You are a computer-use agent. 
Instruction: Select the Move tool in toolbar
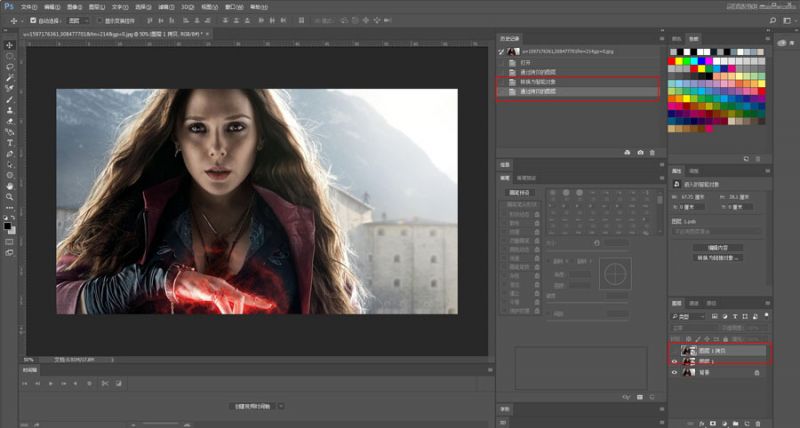click(x=10, y=45)
